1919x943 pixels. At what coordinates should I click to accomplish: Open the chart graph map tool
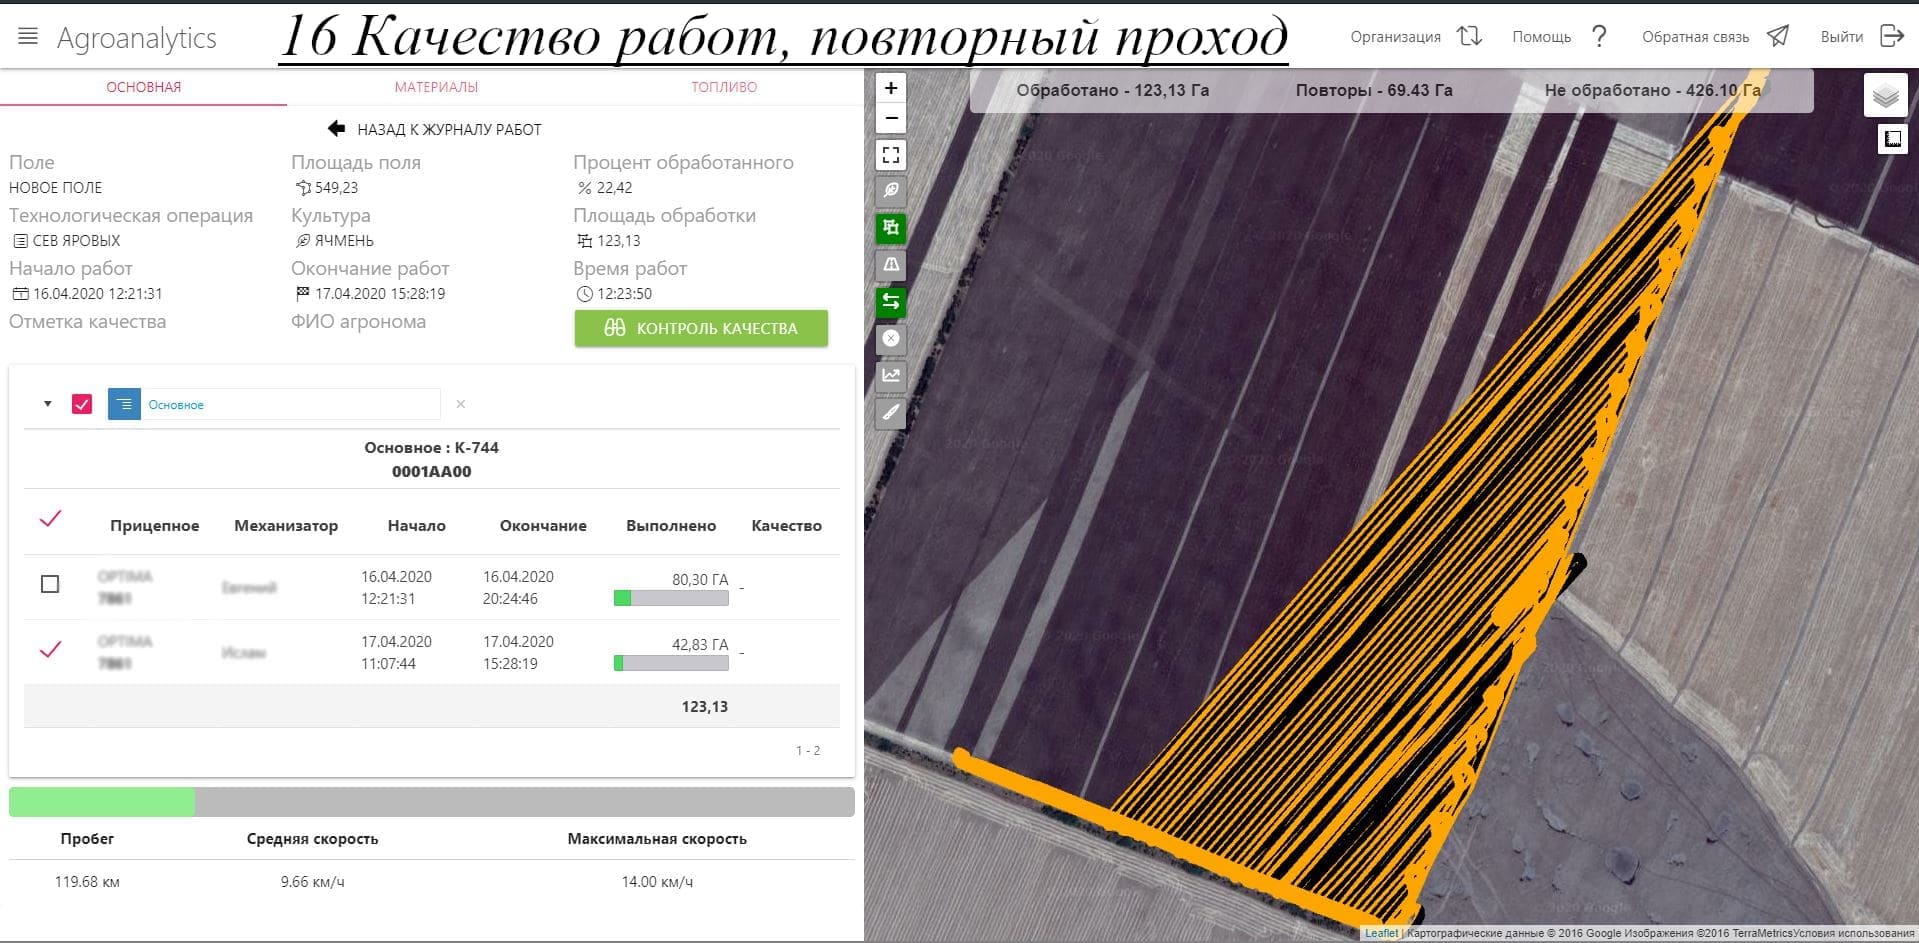[890, 375]
